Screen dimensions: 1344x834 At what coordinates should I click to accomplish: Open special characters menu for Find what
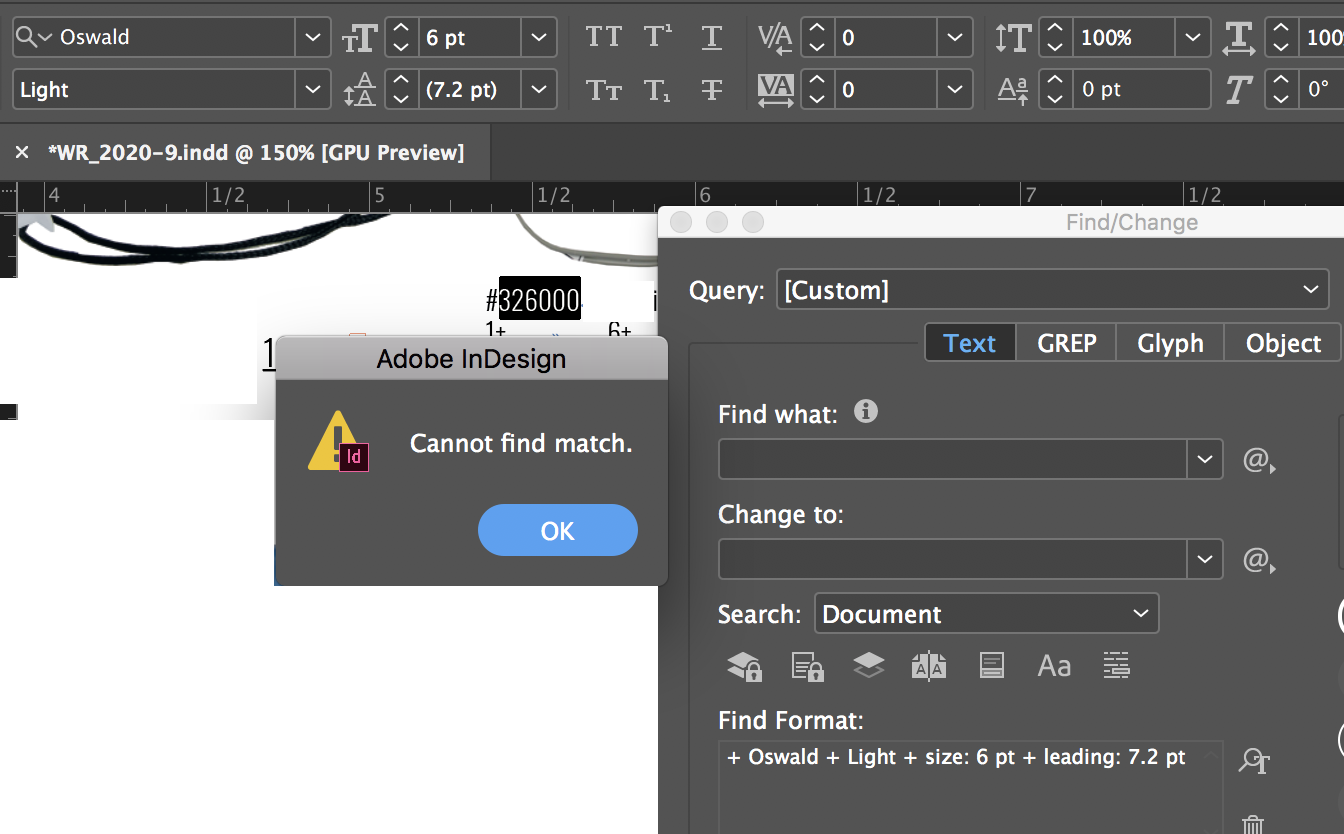1259,461
